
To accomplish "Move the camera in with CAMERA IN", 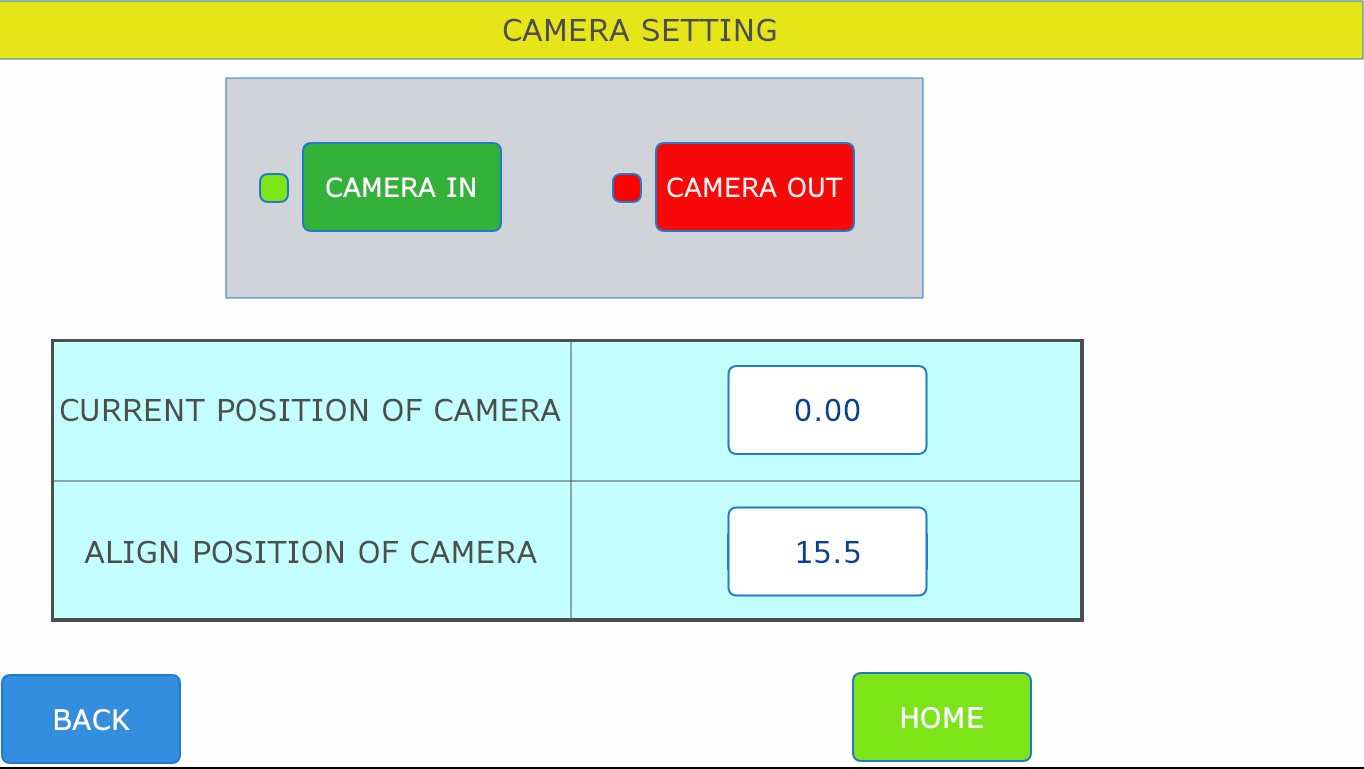I will click(x=402, y=187).
